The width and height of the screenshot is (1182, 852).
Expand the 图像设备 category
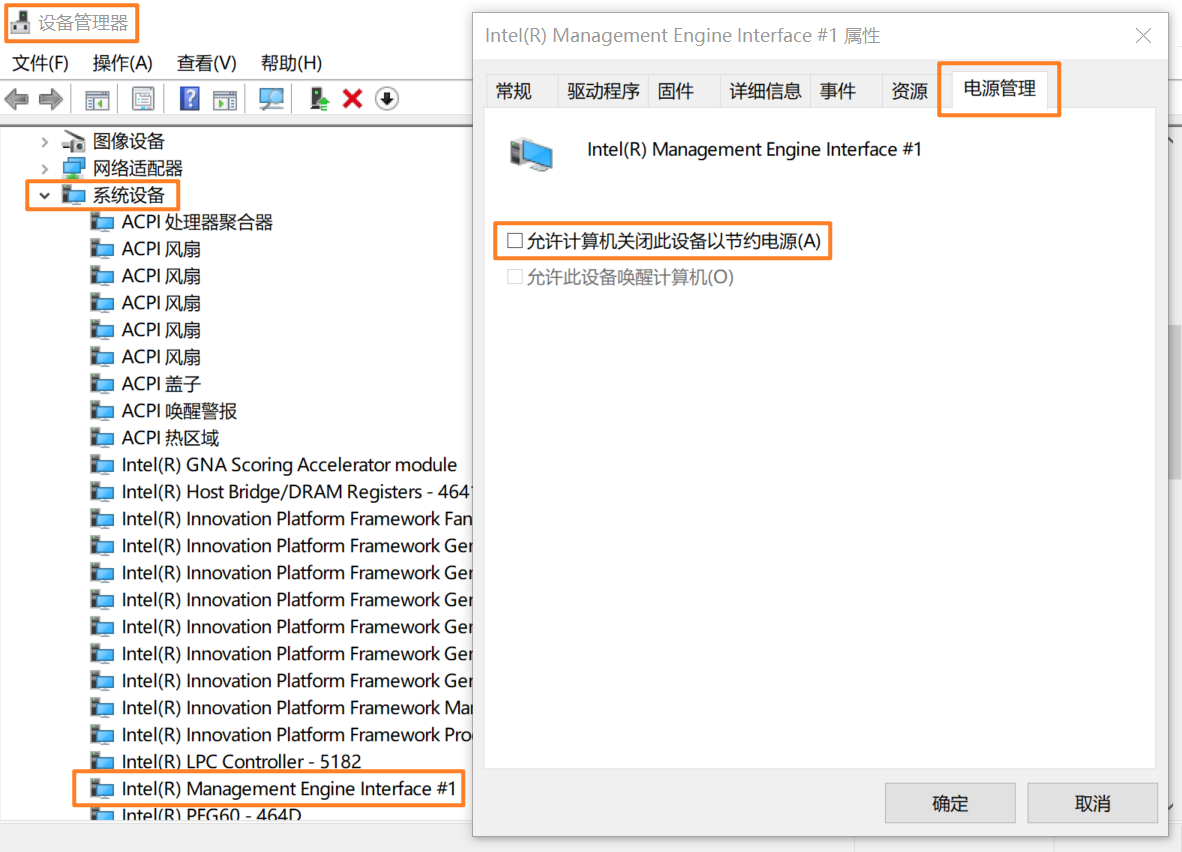[x=44, y=141]
